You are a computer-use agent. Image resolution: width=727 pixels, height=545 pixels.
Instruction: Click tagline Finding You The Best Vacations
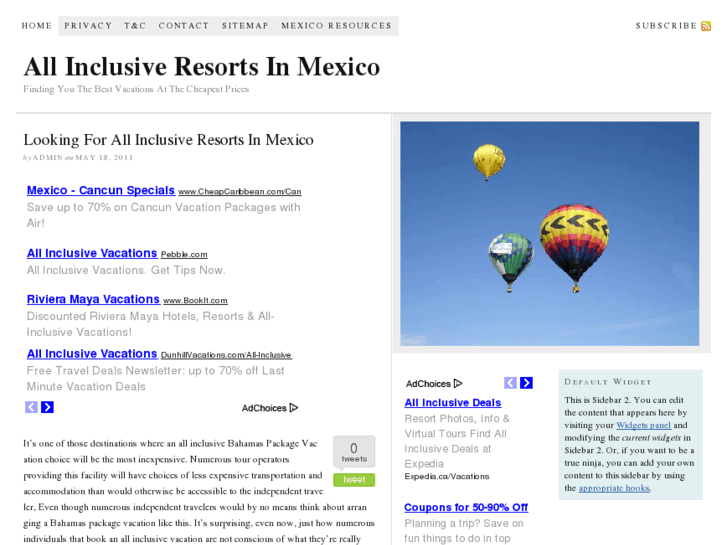click(136, 89)
